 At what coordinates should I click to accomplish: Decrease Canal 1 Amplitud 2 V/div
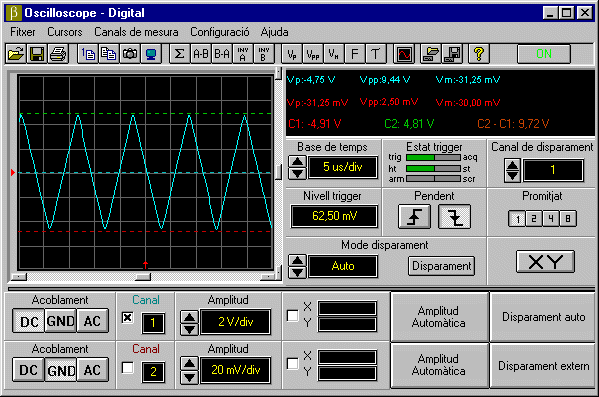(189, 329)
